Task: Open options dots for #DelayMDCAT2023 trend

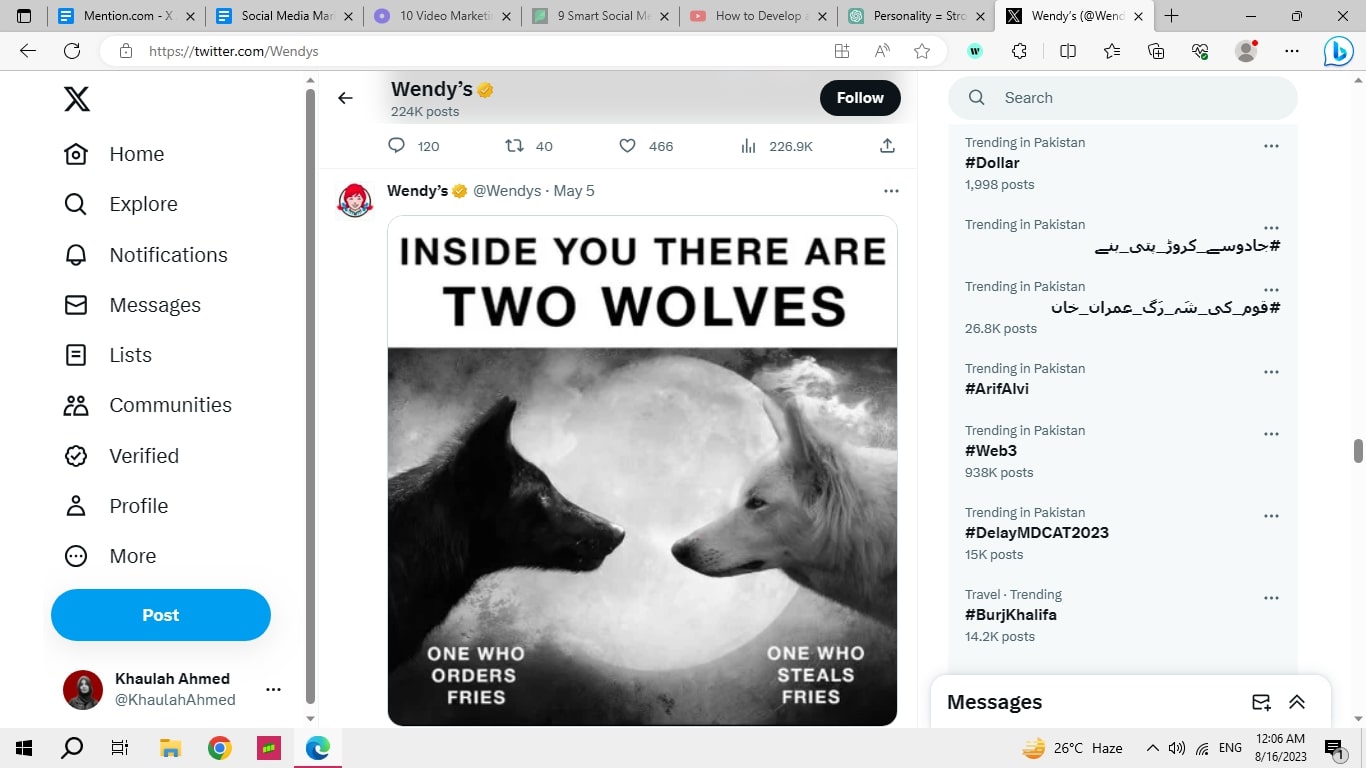Action: point(1271,516)
